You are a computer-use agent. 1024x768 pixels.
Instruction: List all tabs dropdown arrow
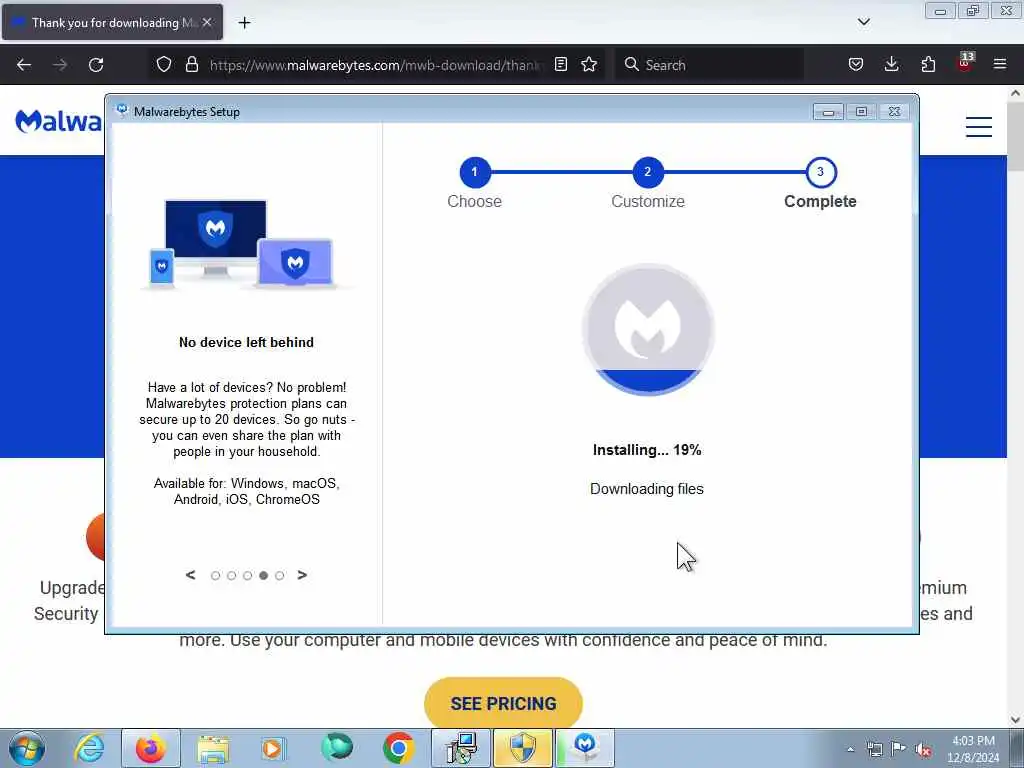click(863, 22)
